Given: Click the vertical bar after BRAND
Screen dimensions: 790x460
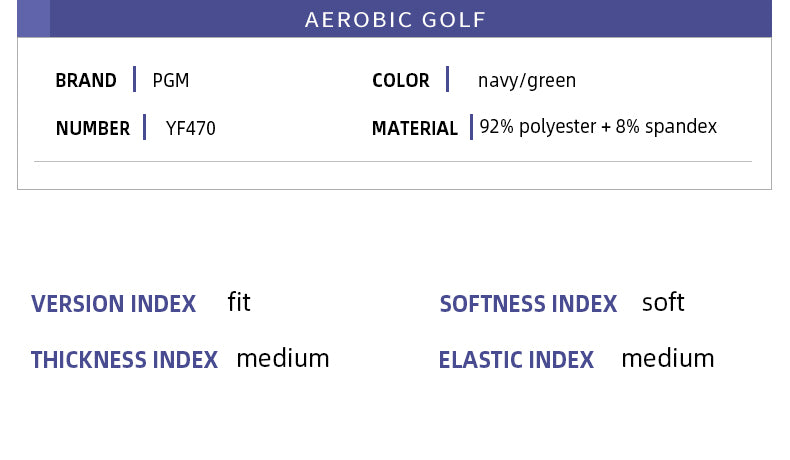Looking at the screenshot, I should click(x=135, y=80).
